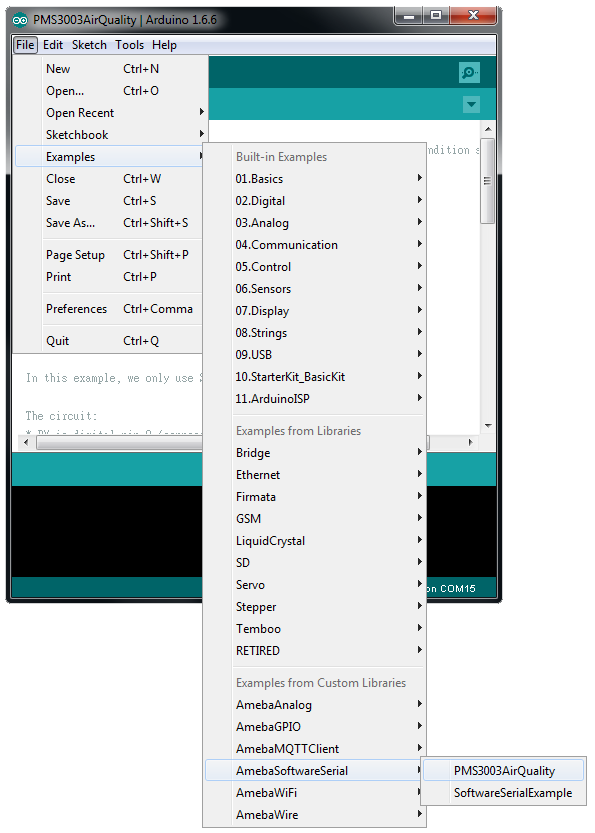Click the Arduino logo in title bar

click(x=20, y=20)
